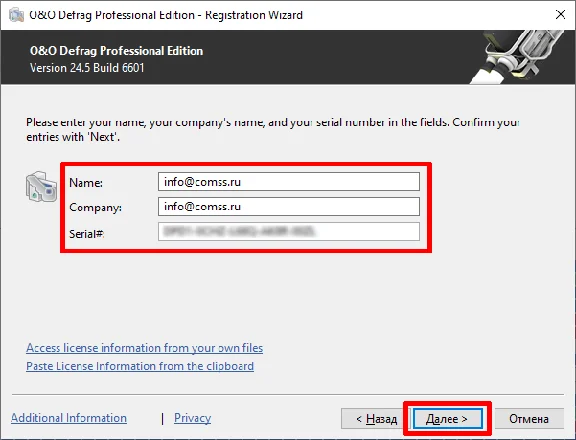
Task: Open the Privacy link
Action: tap(192, 418)
